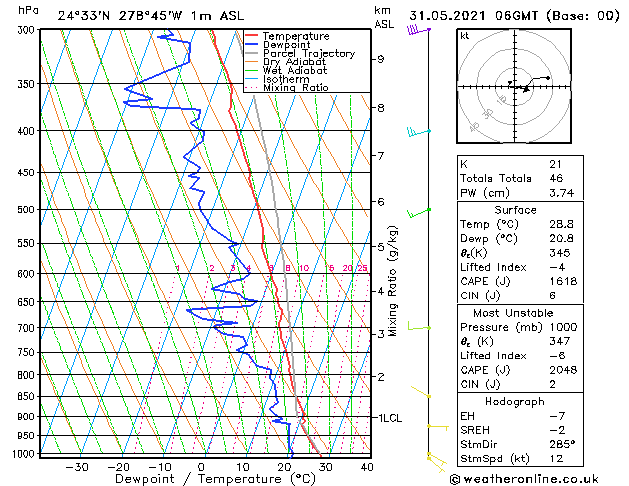Click the 9 km altitude tick label
Screen dimensions: 629x486
tap(380, 59)
